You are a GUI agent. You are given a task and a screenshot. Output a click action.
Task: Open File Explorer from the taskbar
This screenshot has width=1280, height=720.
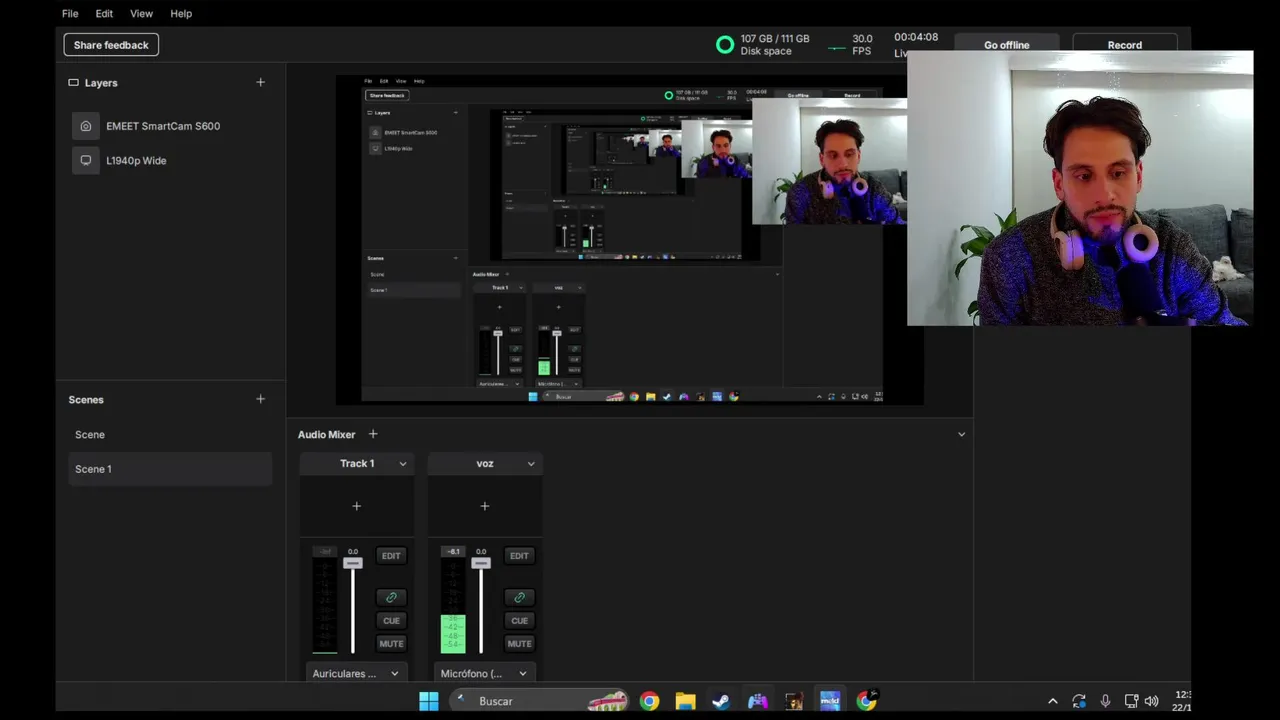(685, 701)
